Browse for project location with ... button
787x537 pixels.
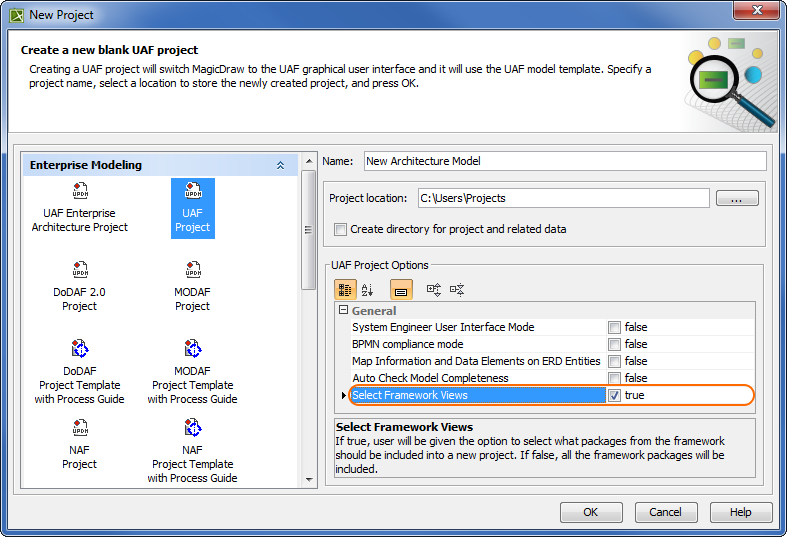pyautogui.click(x=736, y=198)
